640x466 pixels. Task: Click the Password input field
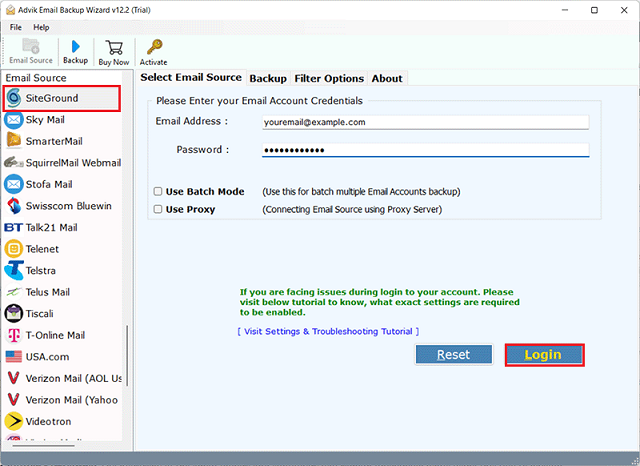(x=425, y=150)
